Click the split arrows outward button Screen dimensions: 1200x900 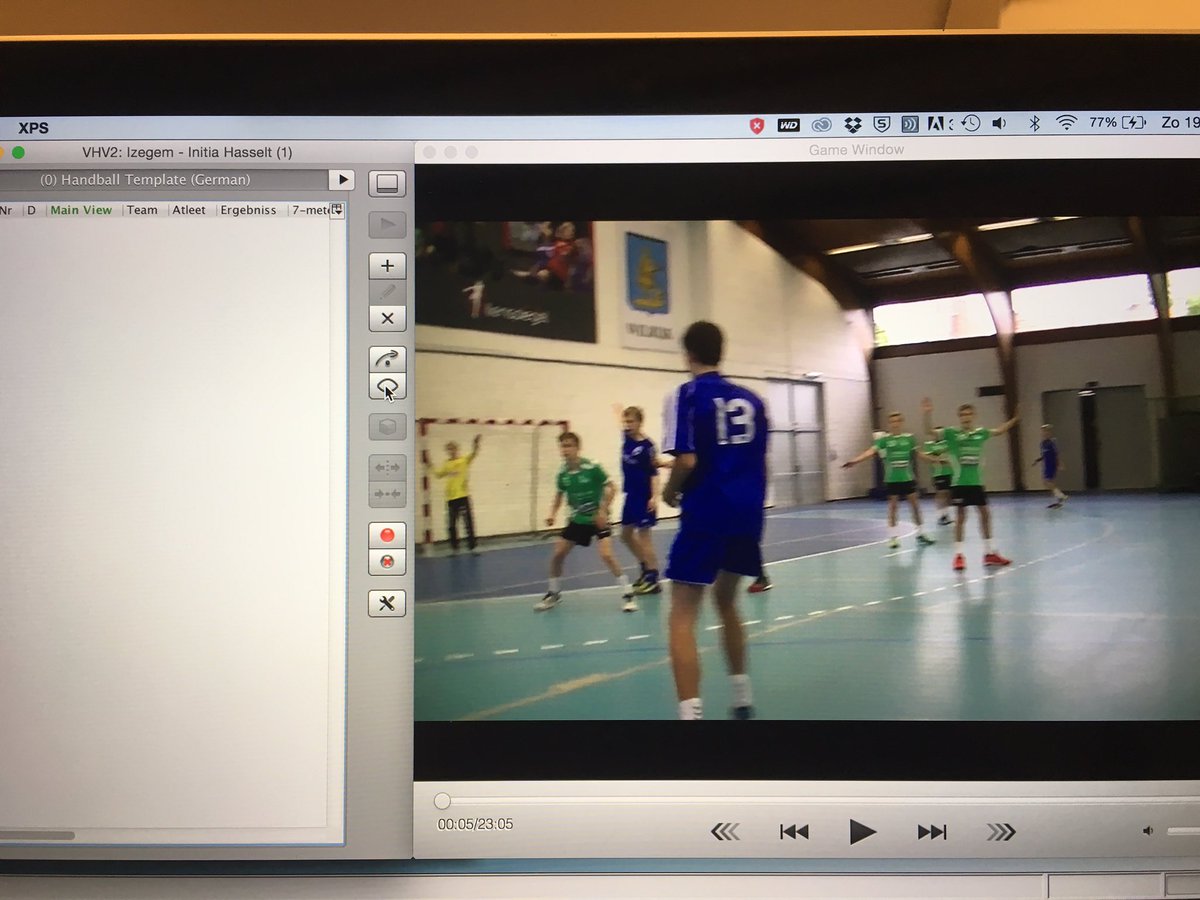[x=387, y=467]
